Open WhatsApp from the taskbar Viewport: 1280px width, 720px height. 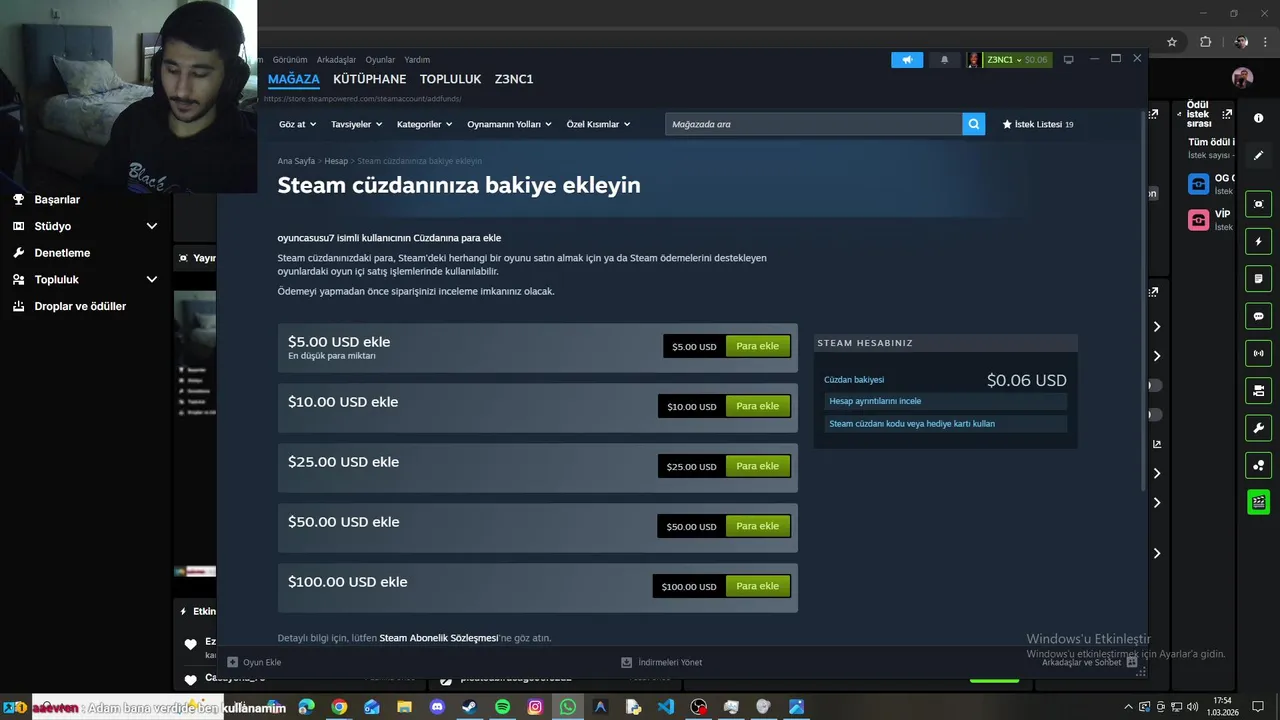(x=568, y=707)
